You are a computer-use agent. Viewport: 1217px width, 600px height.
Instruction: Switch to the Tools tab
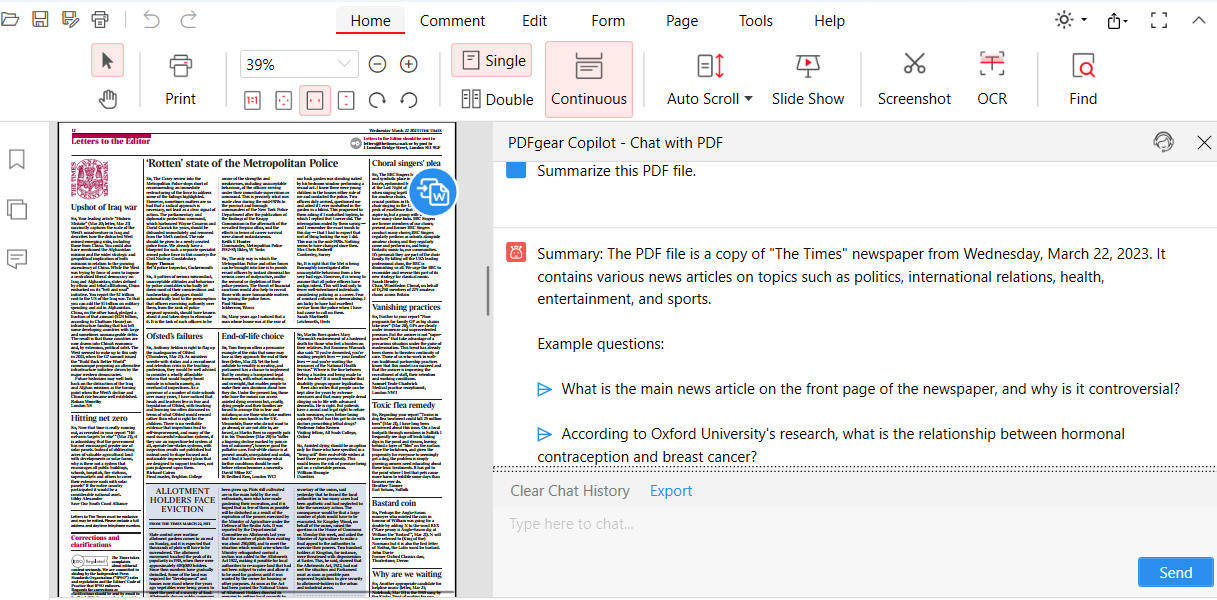(755, 20)
